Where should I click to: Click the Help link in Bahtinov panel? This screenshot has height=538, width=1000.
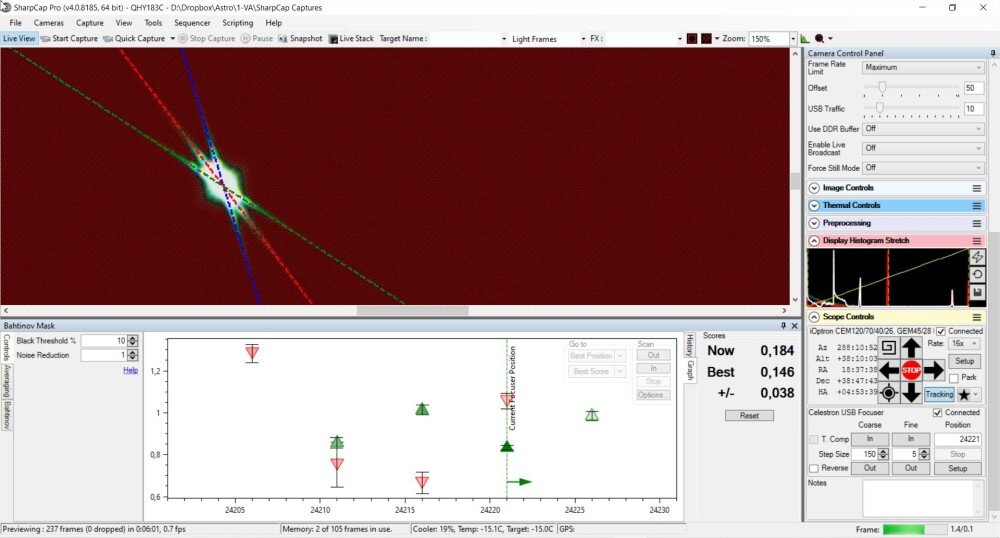(130, 370)
